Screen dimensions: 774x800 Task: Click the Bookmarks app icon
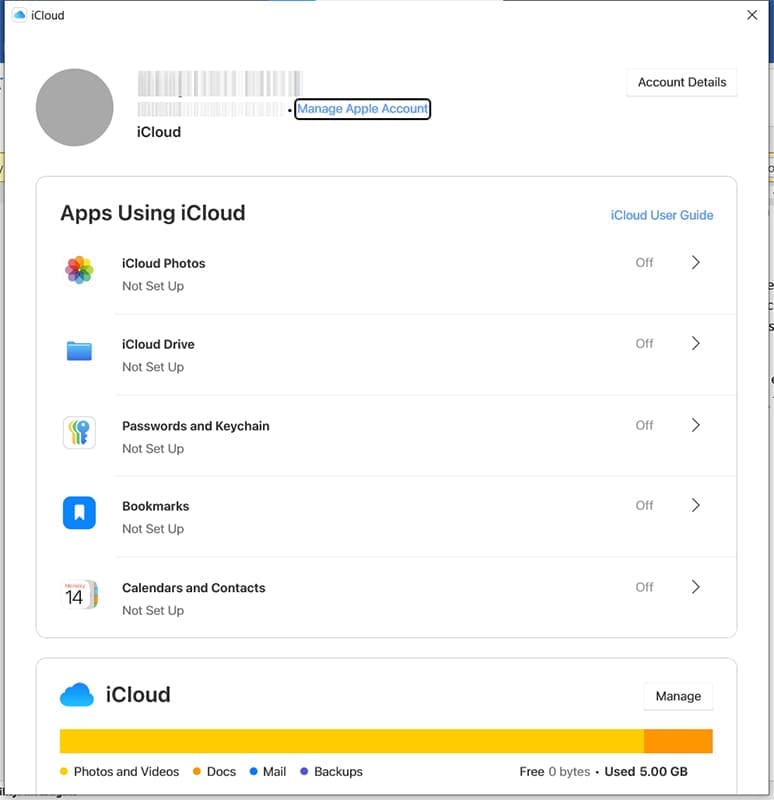tap(79, 513)
